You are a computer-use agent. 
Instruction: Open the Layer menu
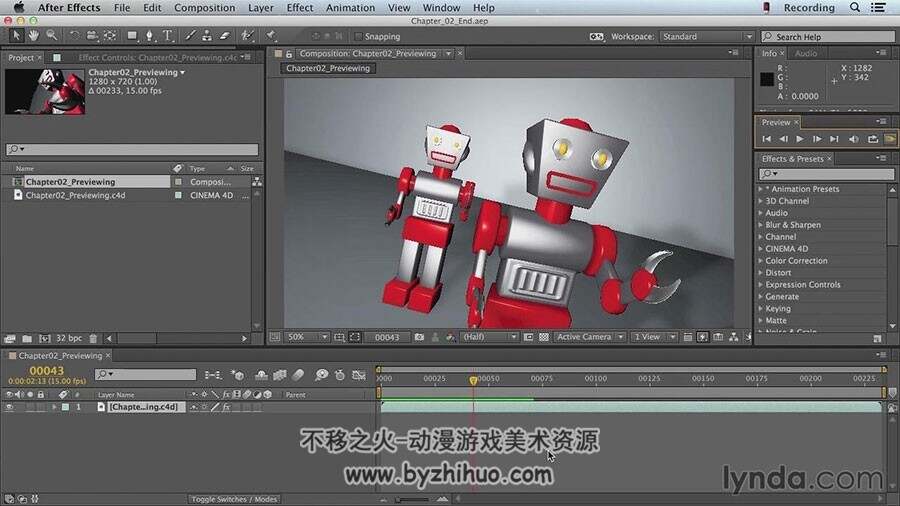[261, 7]
